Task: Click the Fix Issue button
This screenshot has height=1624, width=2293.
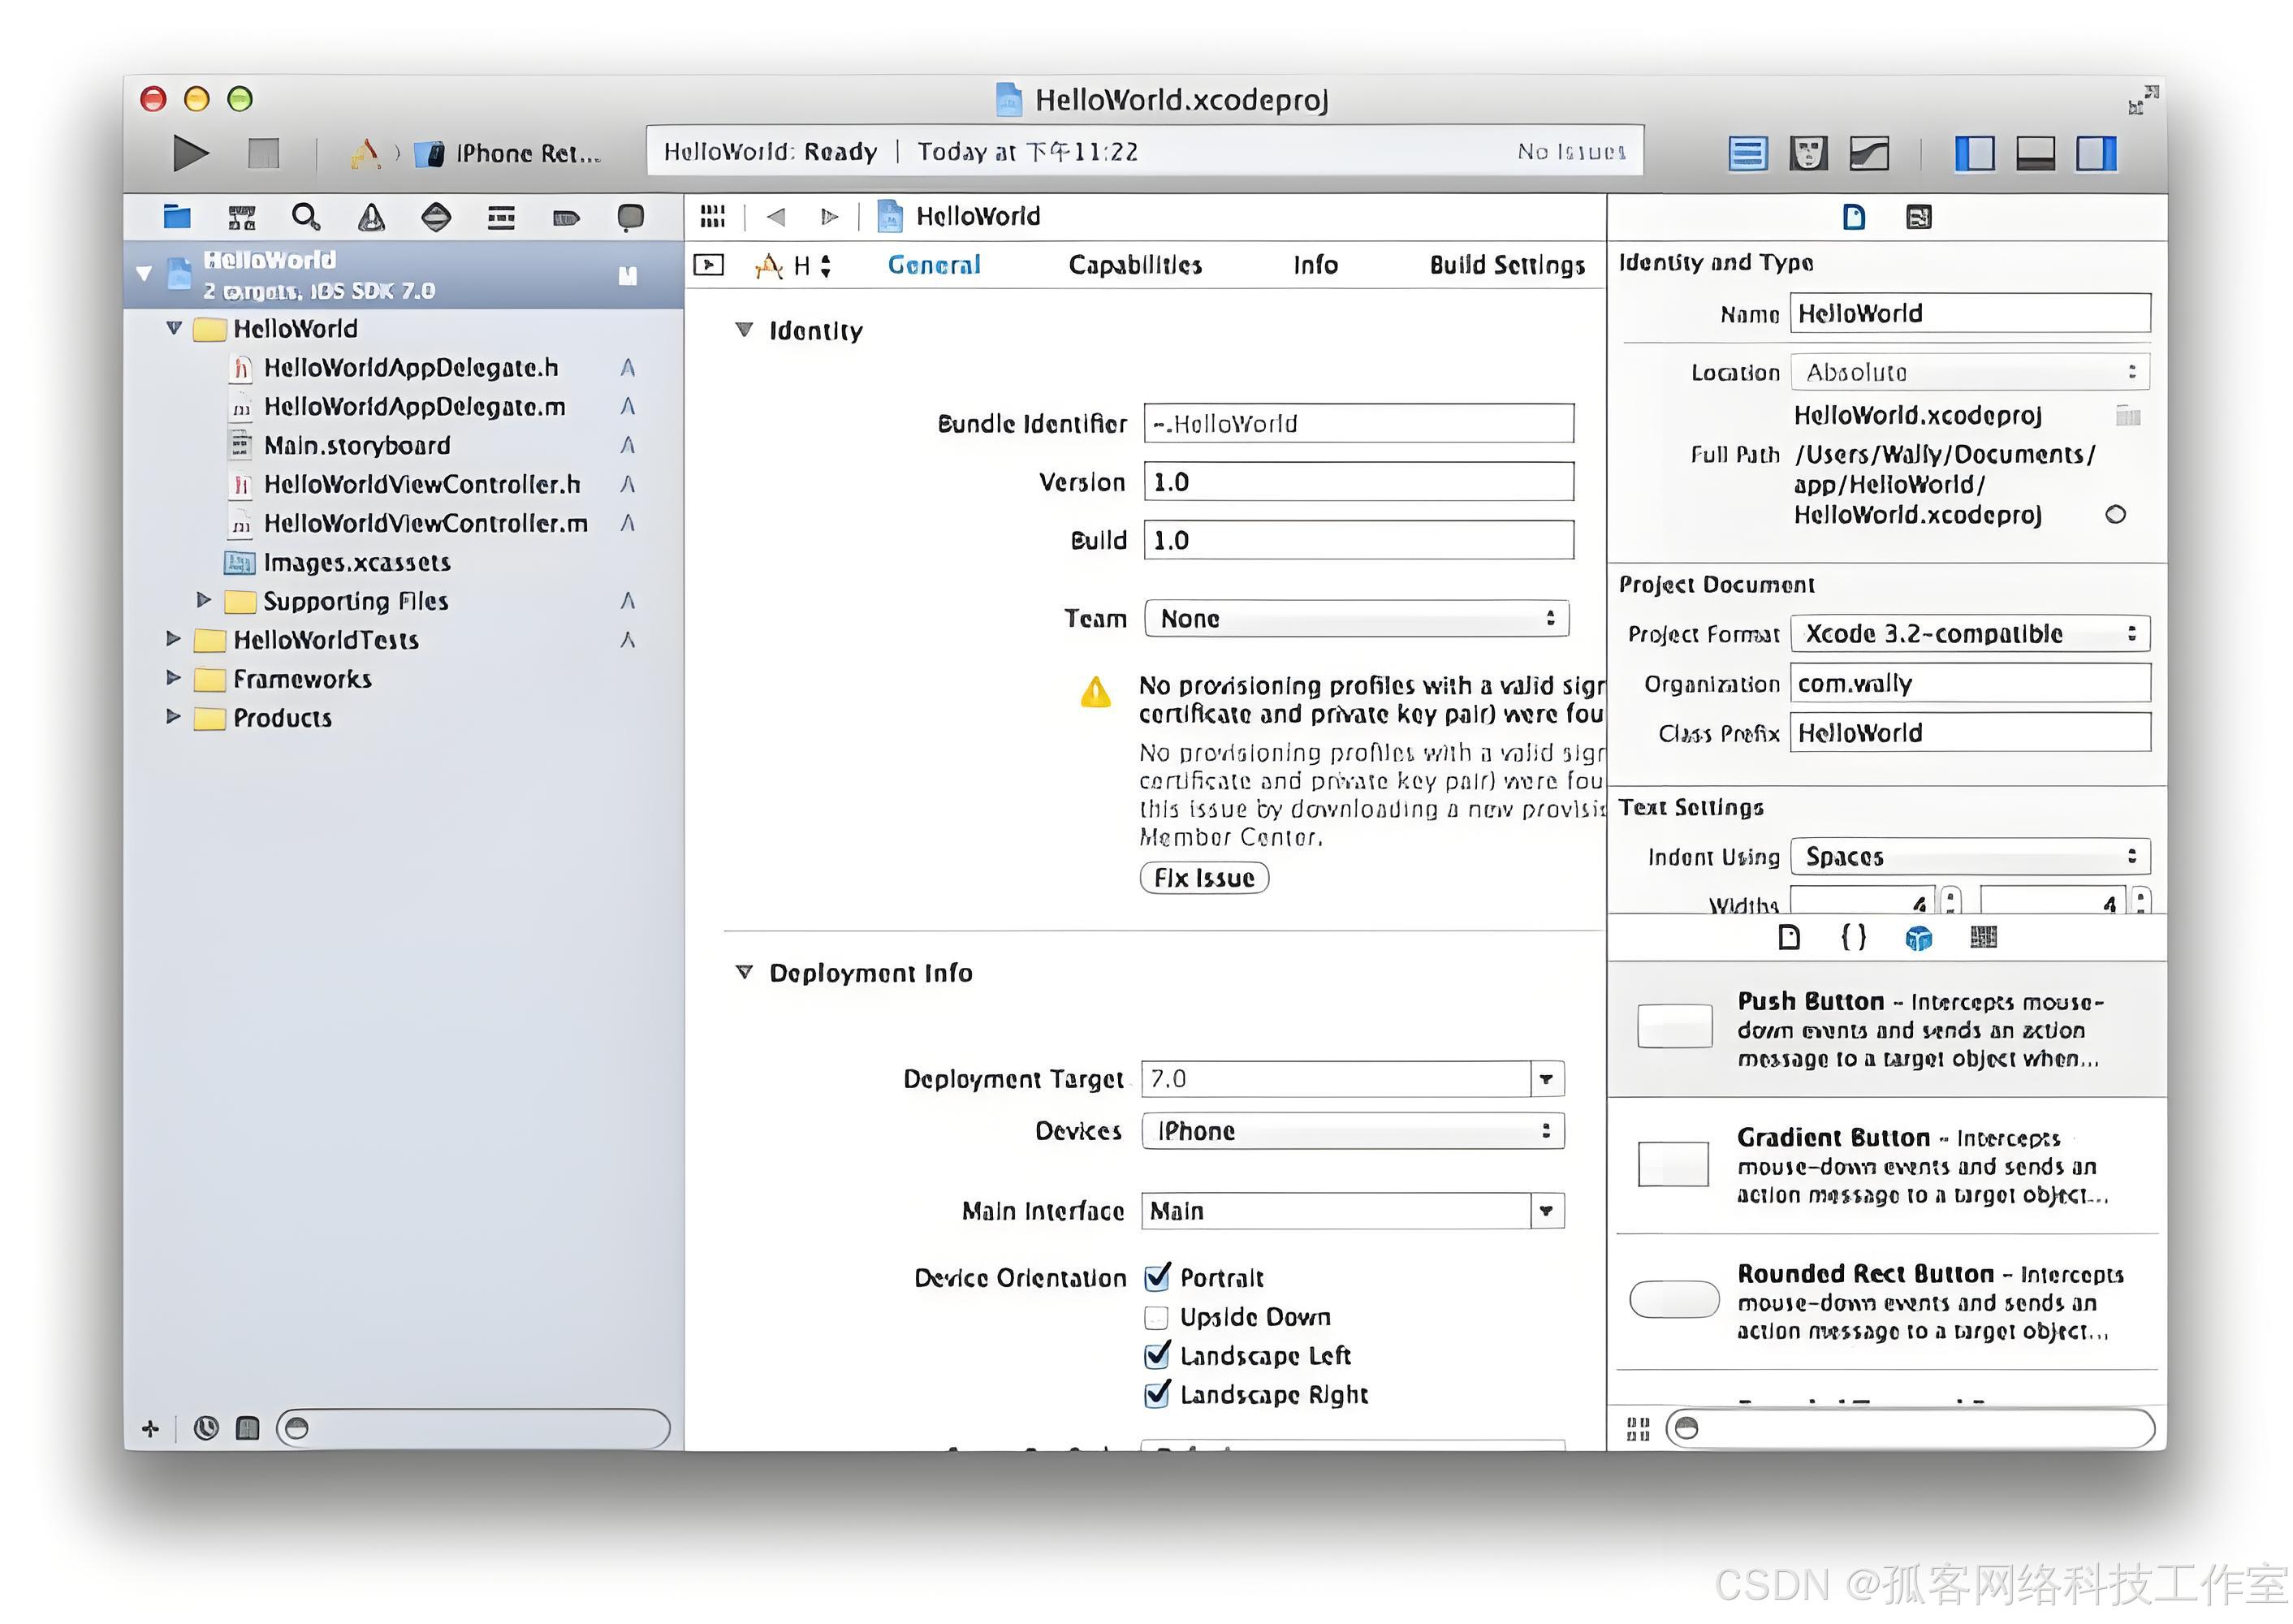Action: (1204, 877)
